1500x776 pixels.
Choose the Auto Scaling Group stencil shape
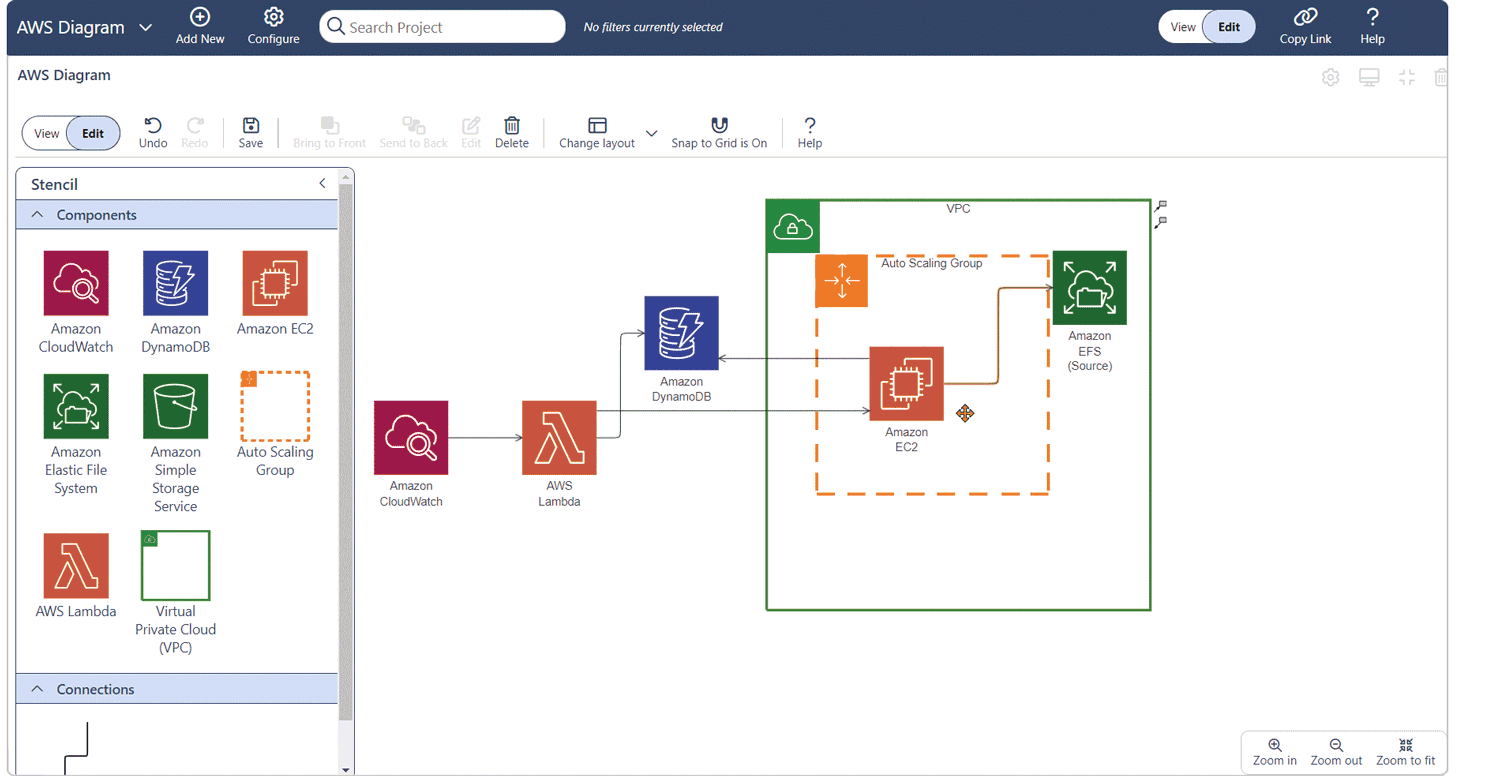(x=275, y=406)
